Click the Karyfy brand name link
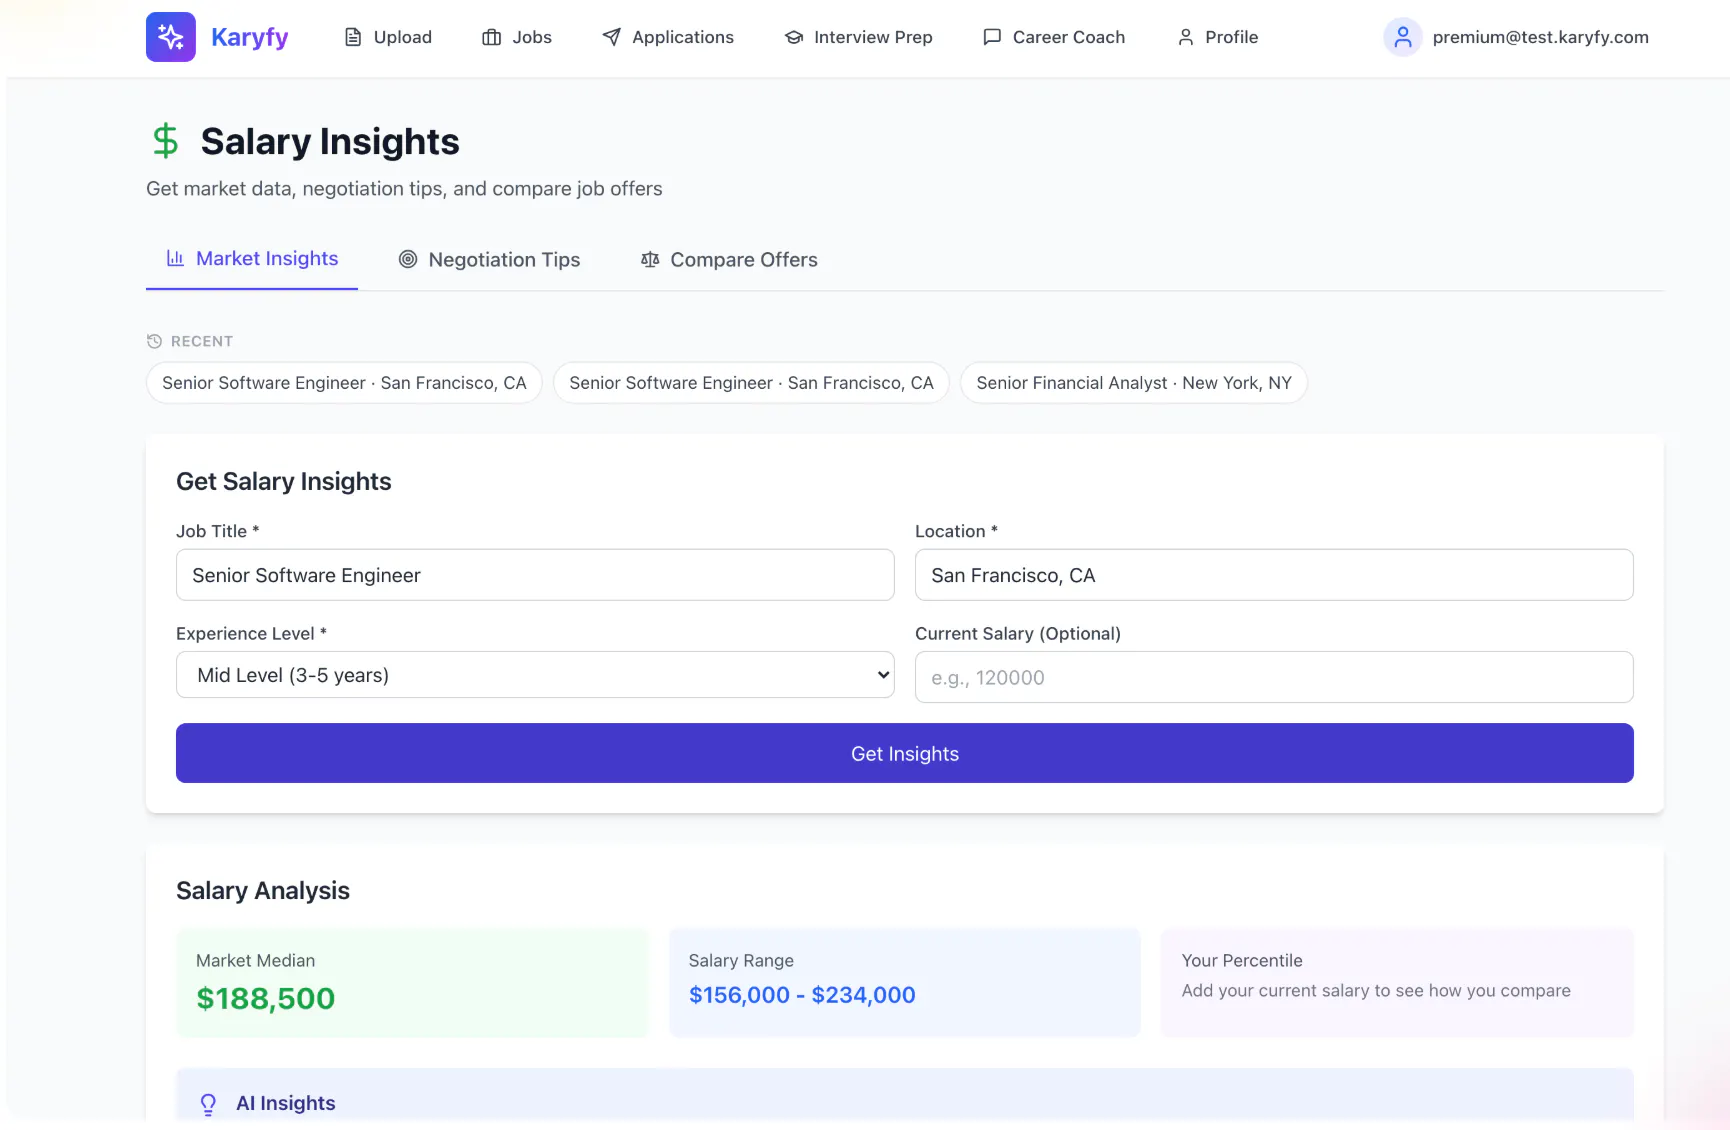The image size is (1730, 1130). [250, 37]
